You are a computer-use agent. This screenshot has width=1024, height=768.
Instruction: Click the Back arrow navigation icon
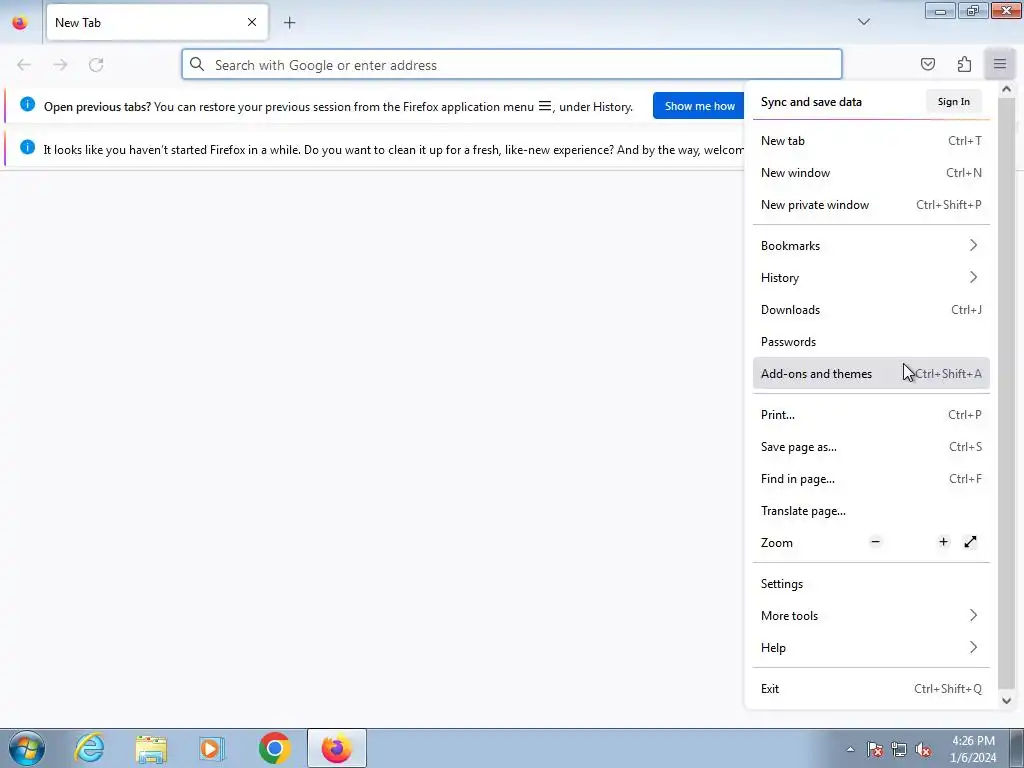pos(24,65)
